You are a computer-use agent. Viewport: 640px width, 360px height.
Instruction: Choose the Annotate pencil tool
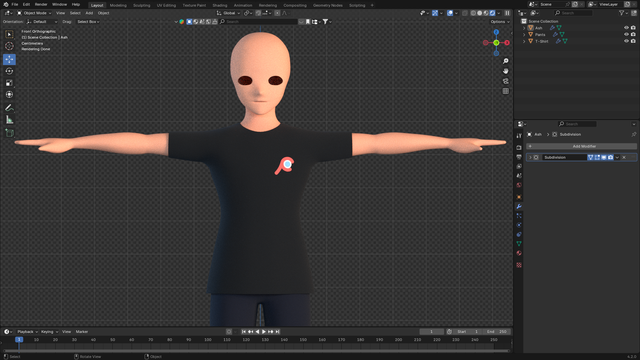tap(9, 108)
